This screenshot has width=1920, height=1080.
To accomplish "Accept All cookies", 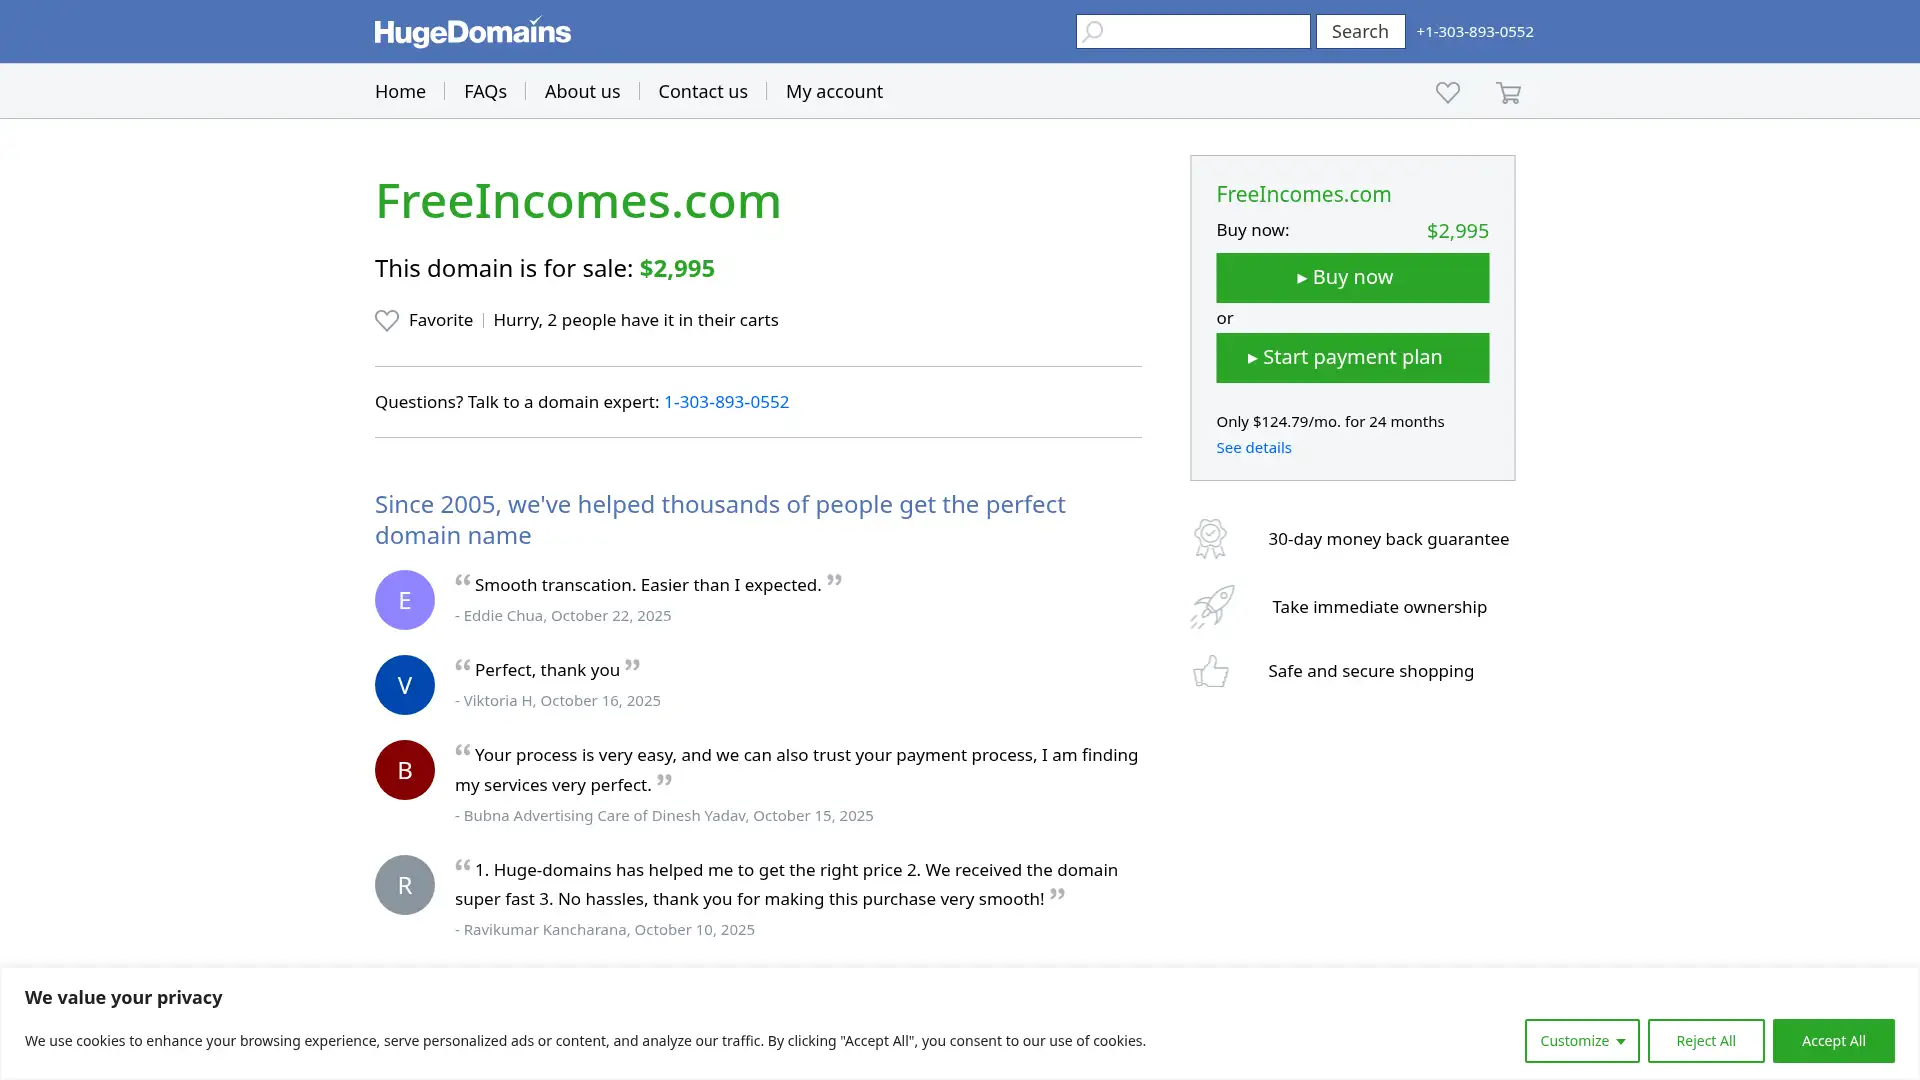I will [x=1833, y=1040].
